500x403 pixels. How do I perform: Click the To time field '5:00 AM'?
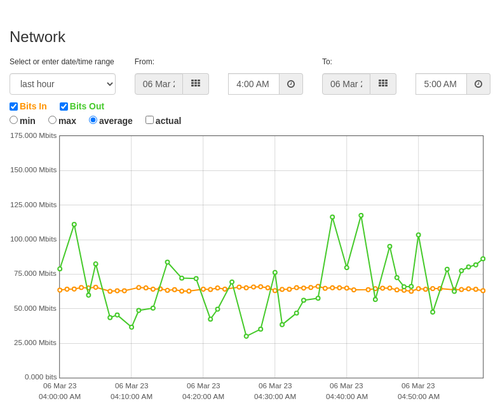[441, 84]
